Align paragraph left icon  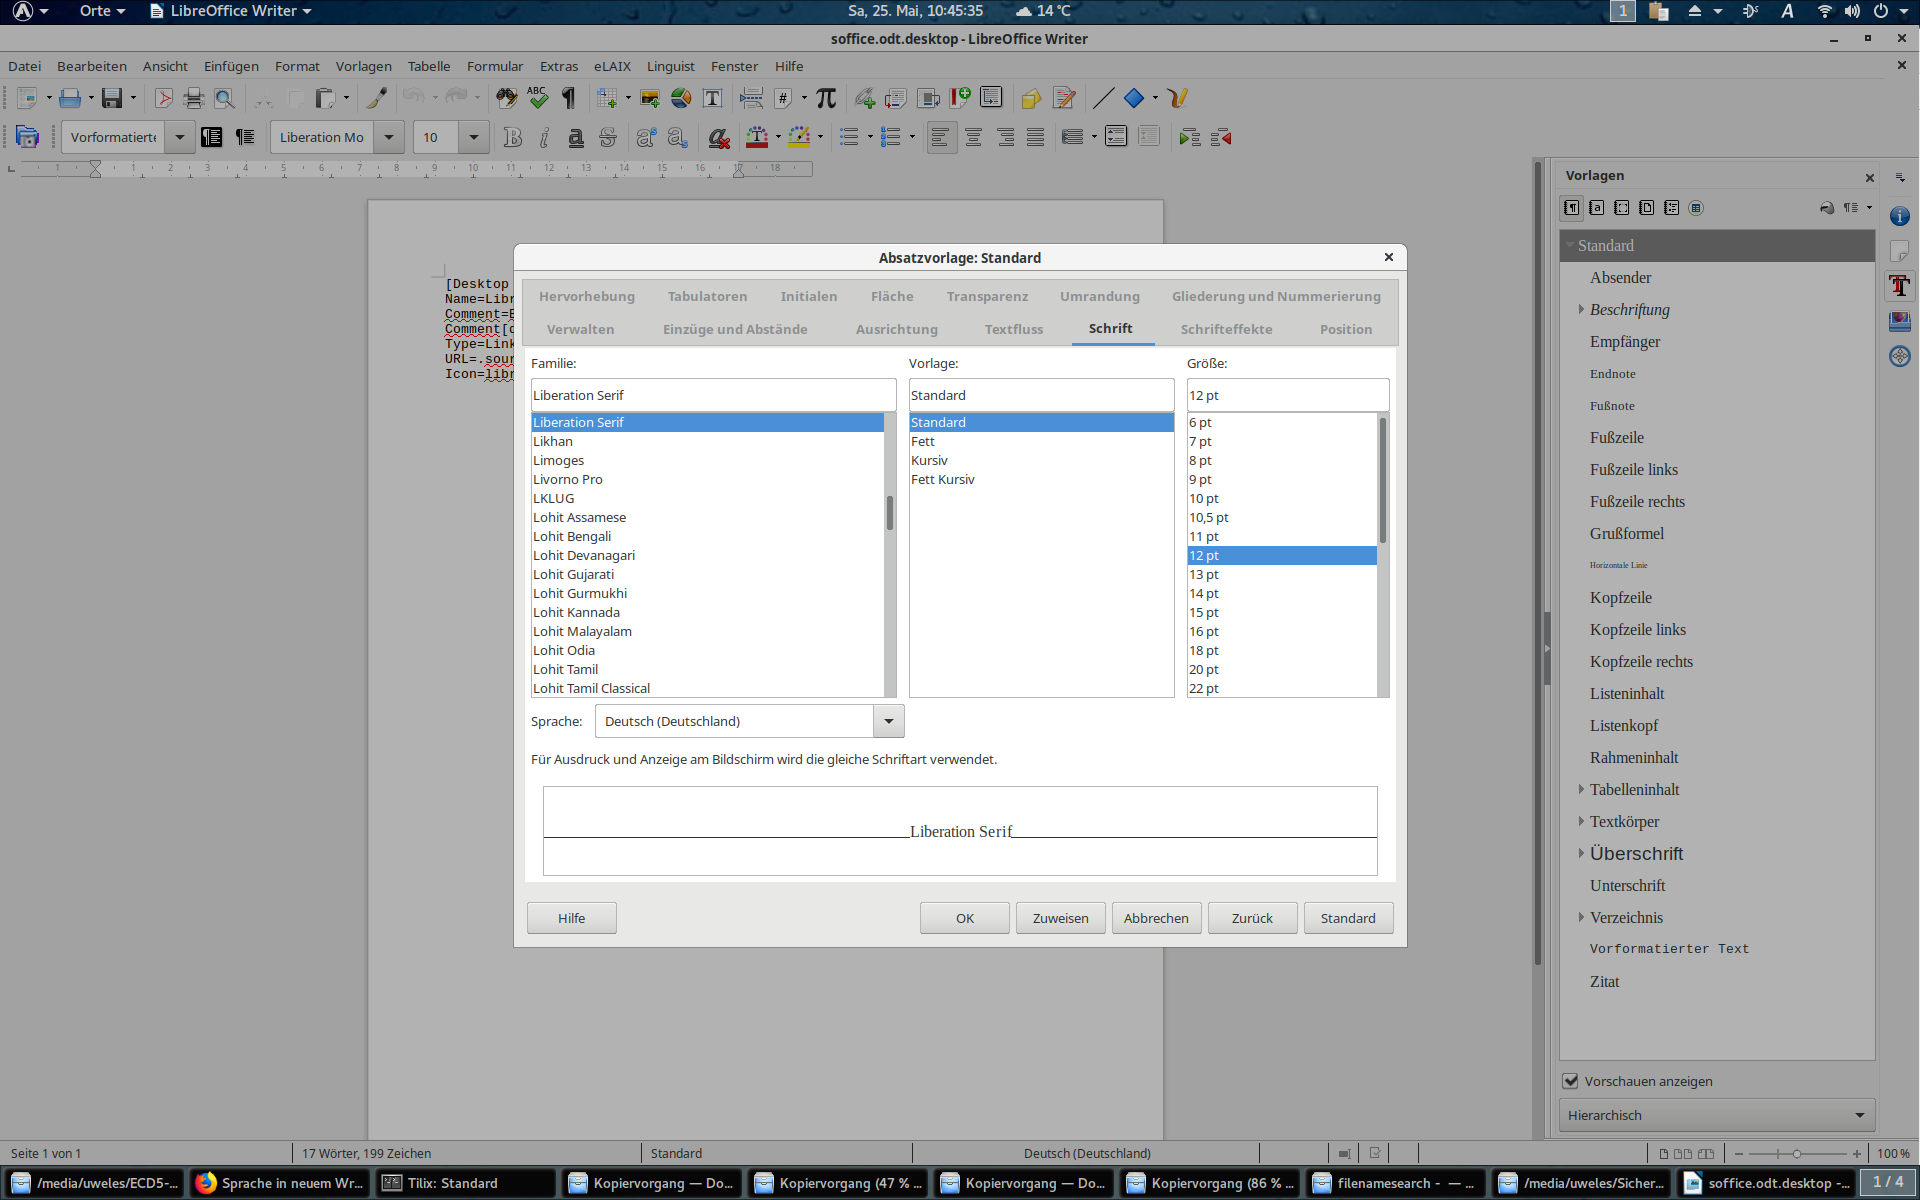(x=940, y=137)
